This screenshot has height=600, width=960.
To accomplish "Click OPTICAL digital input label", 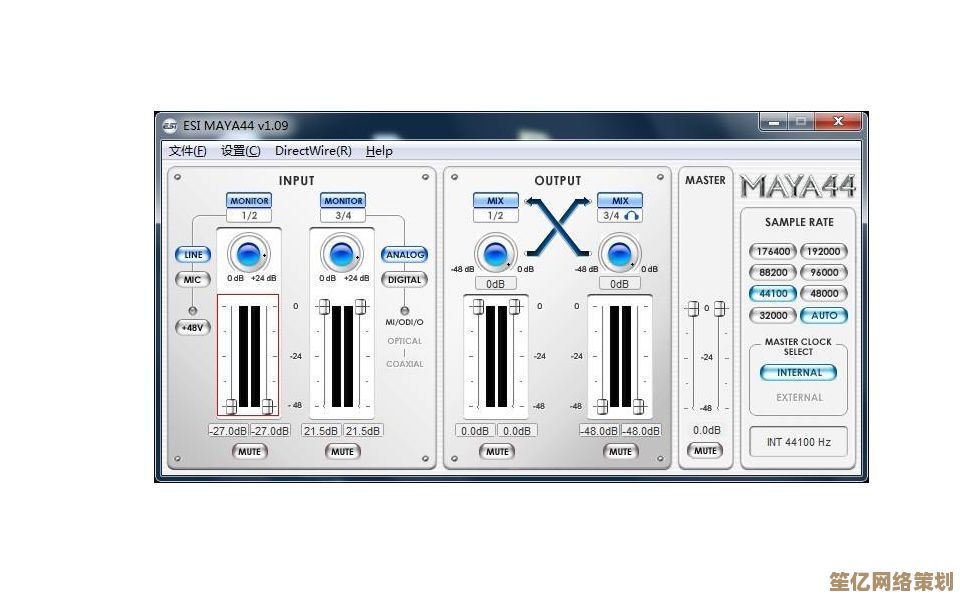I will pos(405,341).
